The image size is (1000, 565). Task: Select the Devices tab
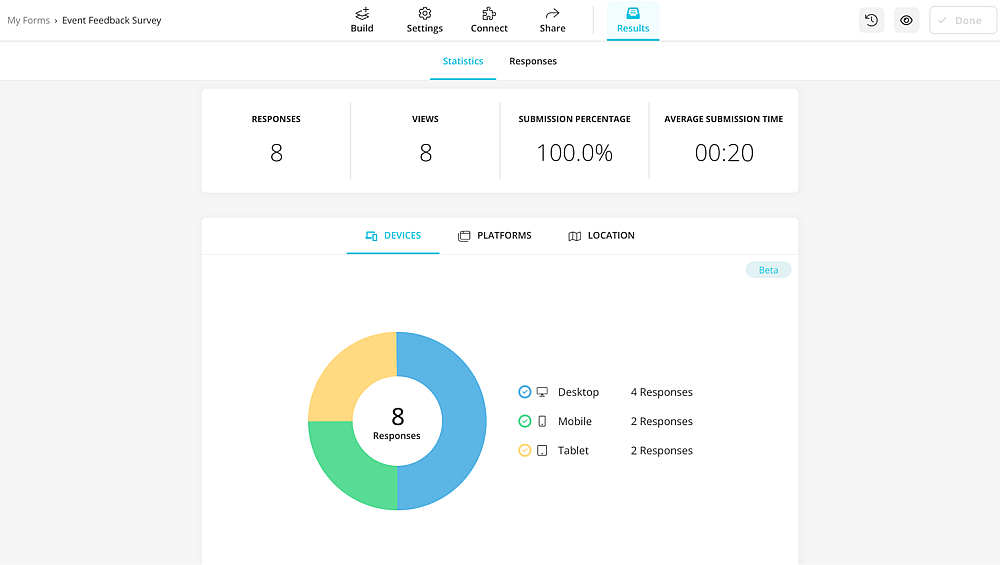pyautogui.click(x=393, y=235)
